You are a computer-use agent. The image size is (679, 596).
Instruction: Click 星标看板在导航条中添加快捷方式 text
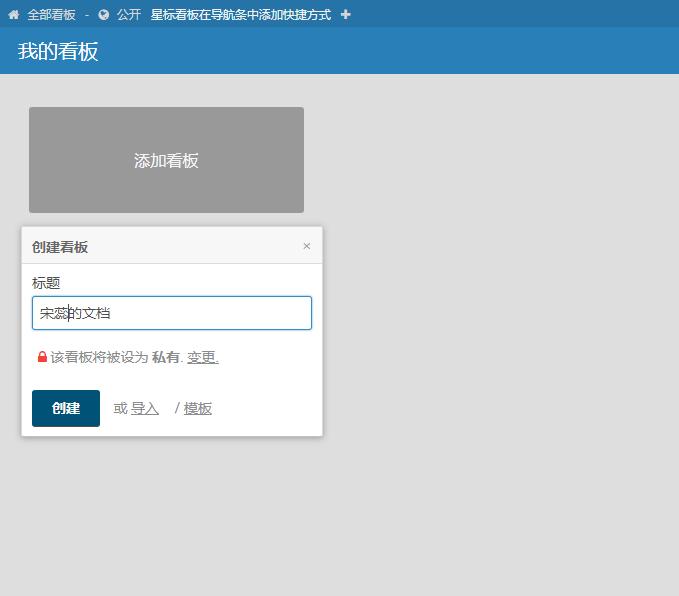(x=241, y=15)
